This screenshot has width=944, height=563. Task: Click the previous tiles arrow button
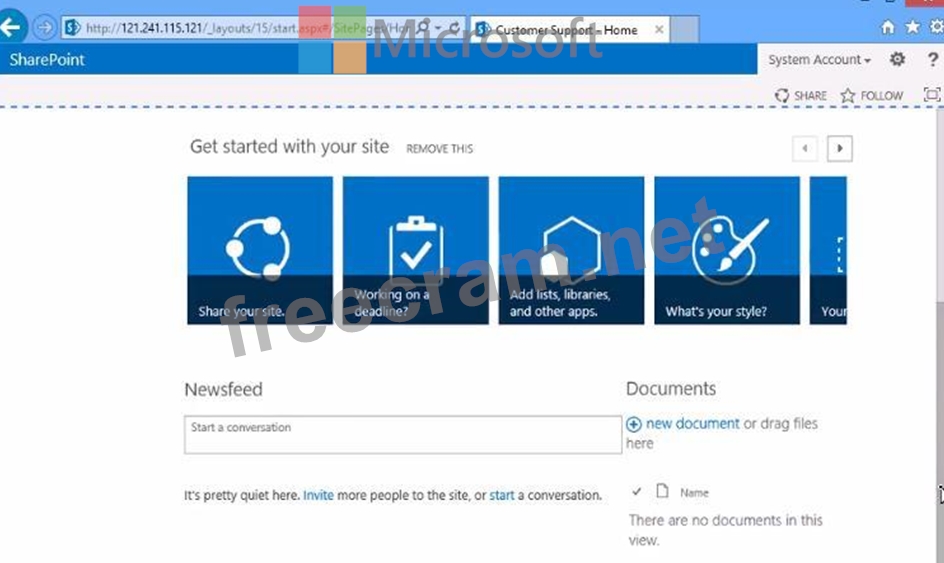pos(805,148)
